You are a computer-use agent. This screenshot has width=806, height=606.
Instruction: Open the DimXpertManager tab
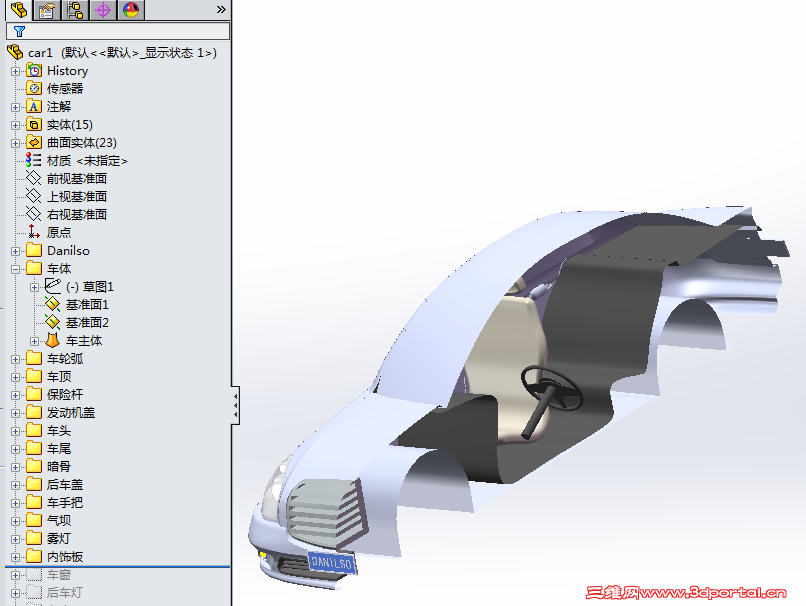click(x=103, y=10)
